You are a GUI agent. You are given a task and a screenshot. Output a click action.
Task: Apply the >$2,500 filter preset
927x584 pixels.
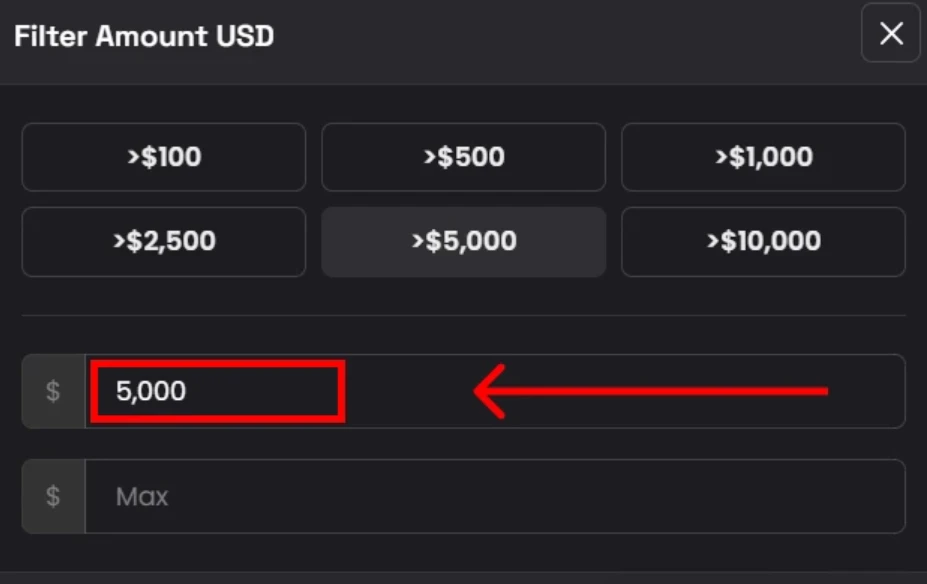pos(163,241)
